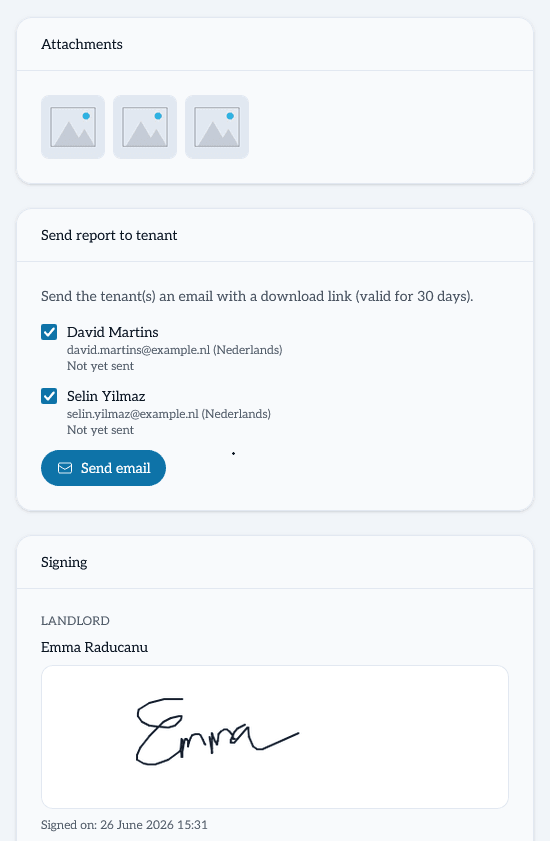Image resolution: width=550 pixels, height=841 pixels.
Task: Click the Attachments section header
Action: pos(82,45)
